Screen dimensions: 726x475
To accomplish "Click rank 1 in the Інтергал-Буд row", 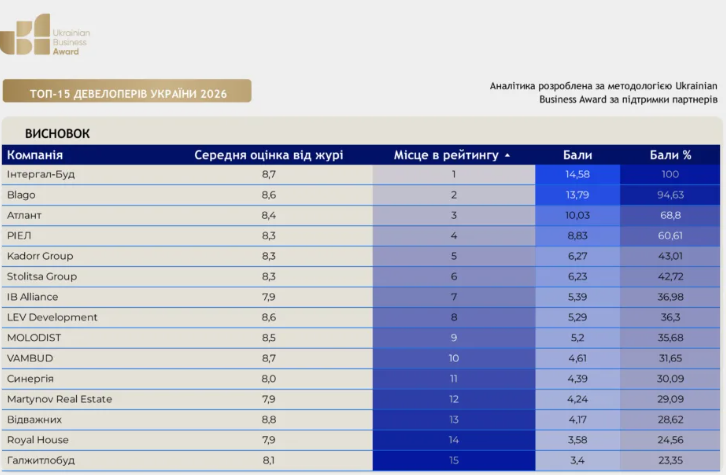I will click(x=454, y=175).
